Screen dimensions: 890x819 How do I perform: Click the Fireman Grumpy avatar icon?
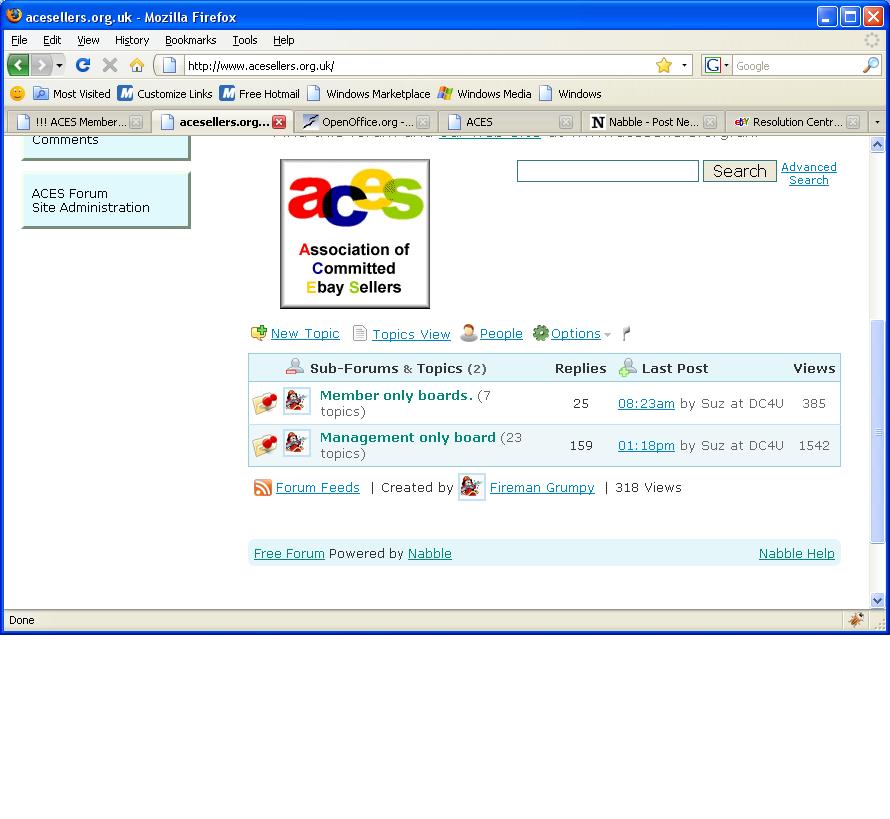pos(471,488)
